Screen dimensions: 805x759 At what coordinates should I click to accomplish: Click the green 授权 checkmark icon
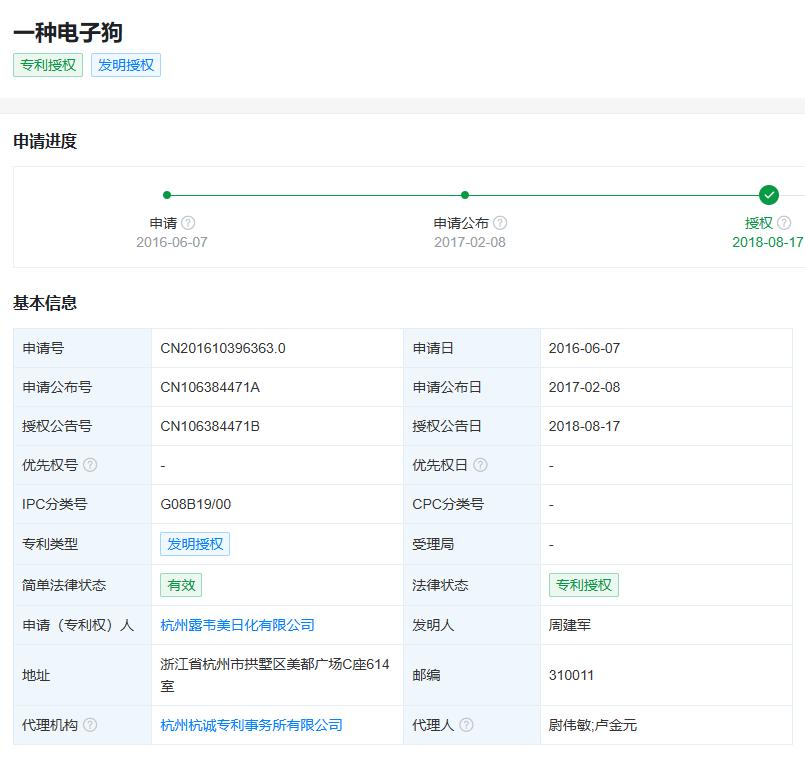point(768,195)
